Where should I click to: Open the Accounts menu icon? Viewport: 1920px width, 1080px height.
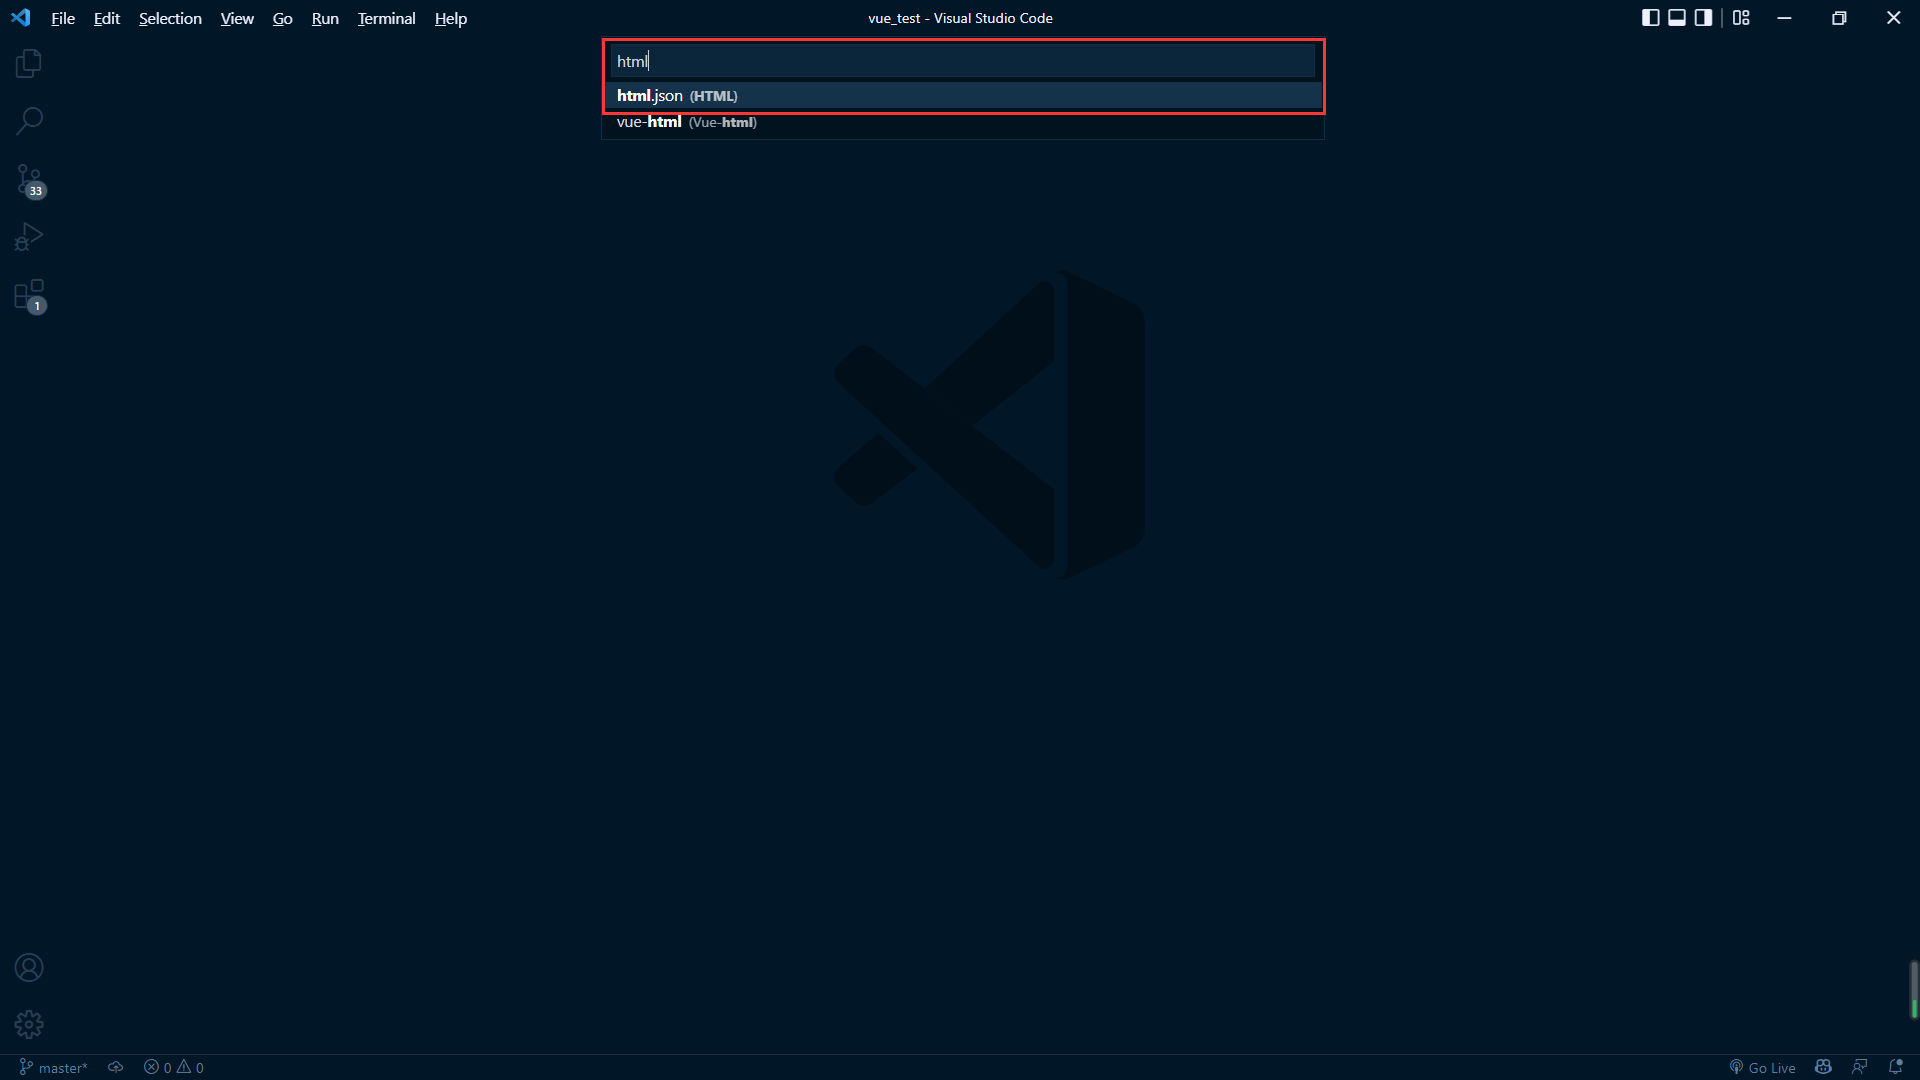29,968
